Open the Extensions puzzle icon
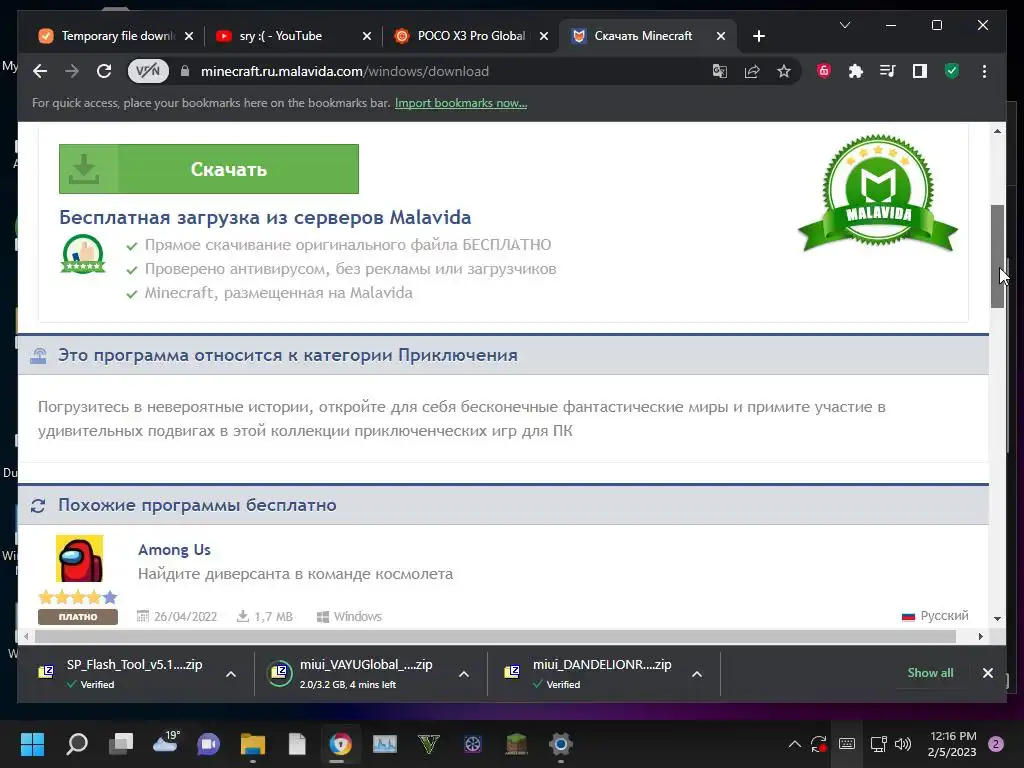The width and height of the screenshot is (1024, 768). 856,71
